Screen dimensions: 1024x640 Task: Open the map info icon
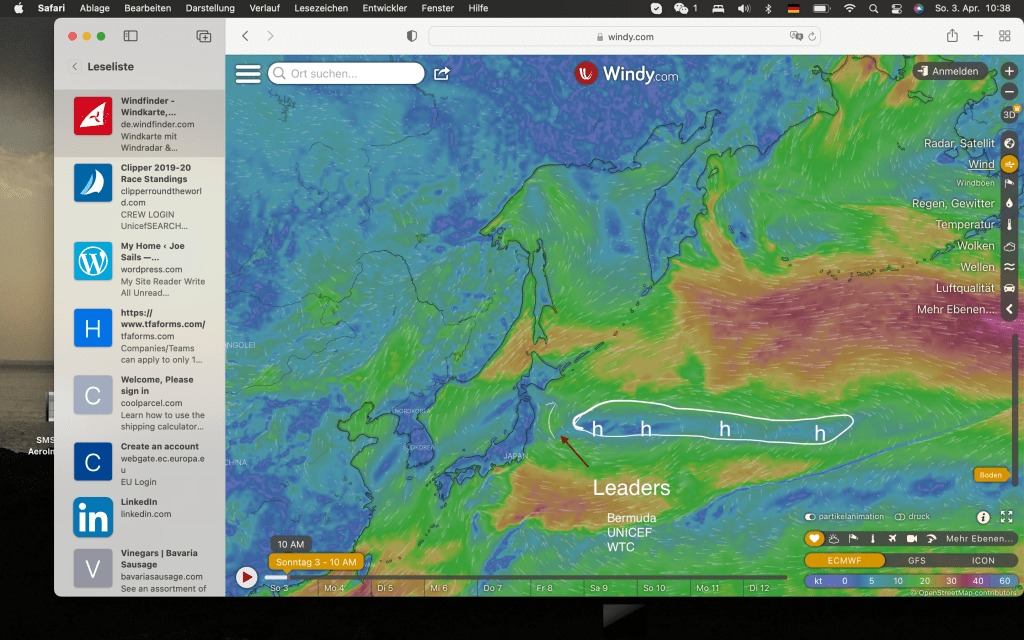(x=983, y=517)
